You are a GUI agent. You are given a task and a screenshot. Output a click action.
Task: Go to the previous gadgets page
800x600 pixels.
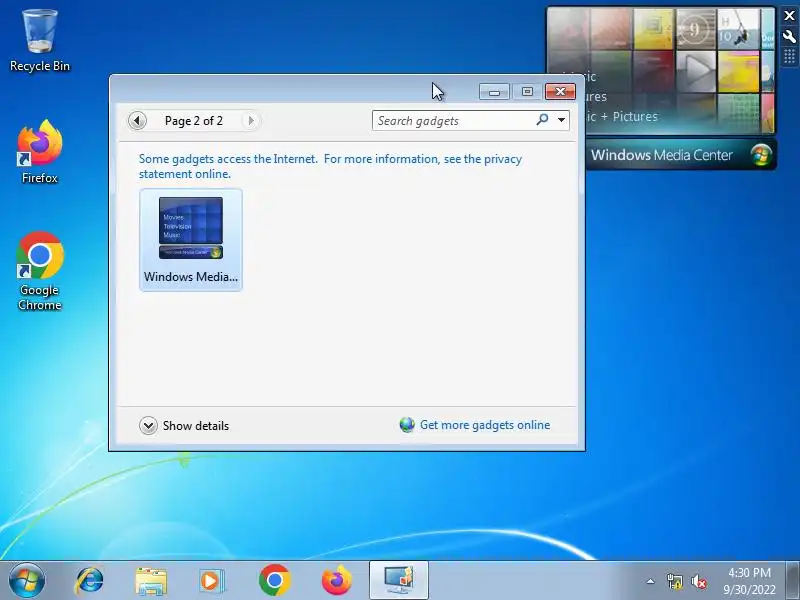coord(137,121)
